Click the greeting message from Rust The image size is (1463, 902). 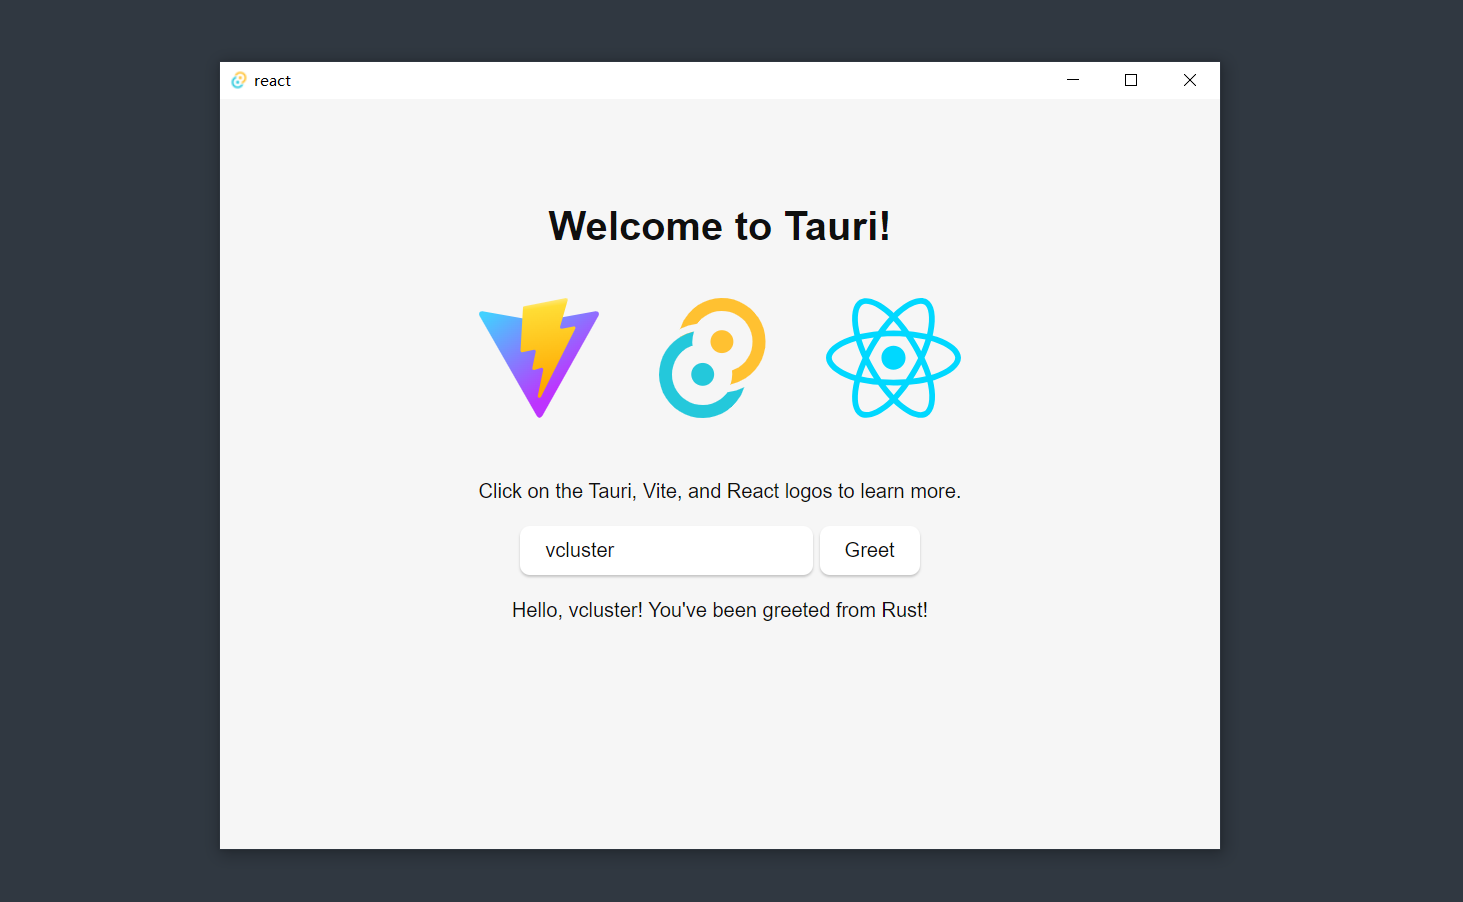(x=719, y=609)
